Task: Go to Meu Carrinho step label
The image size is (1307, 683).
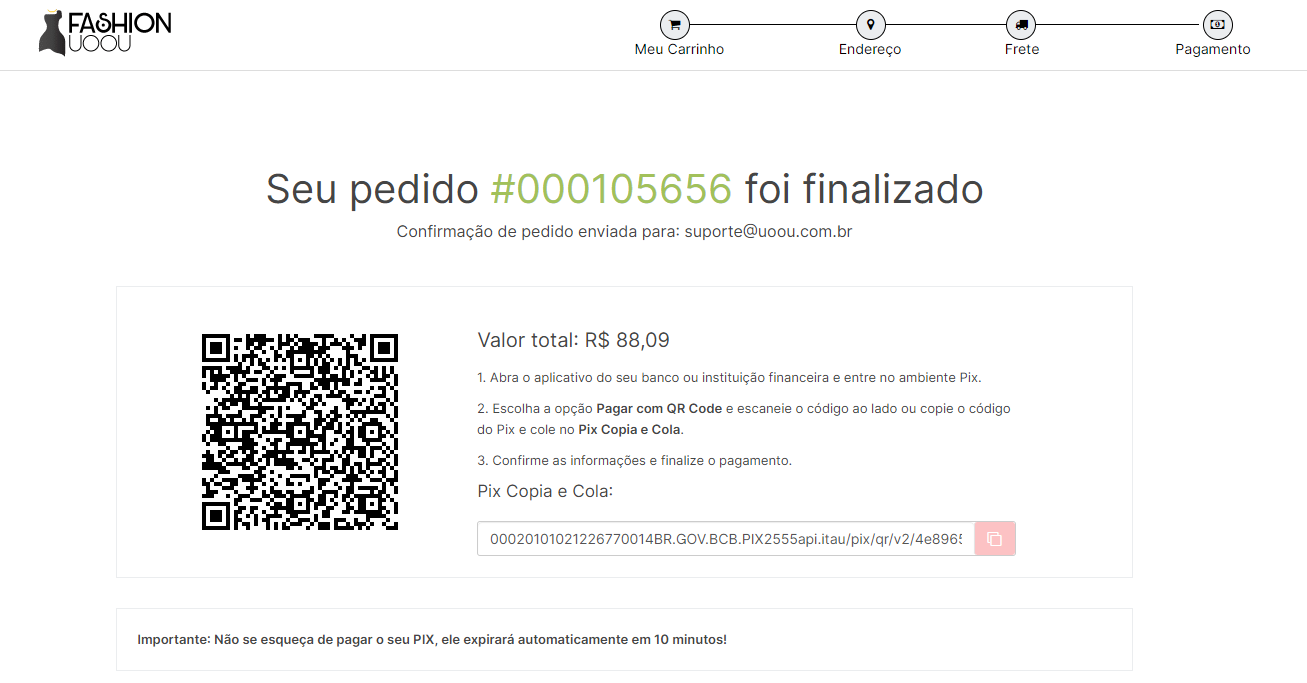Action: tap(679, 49)
